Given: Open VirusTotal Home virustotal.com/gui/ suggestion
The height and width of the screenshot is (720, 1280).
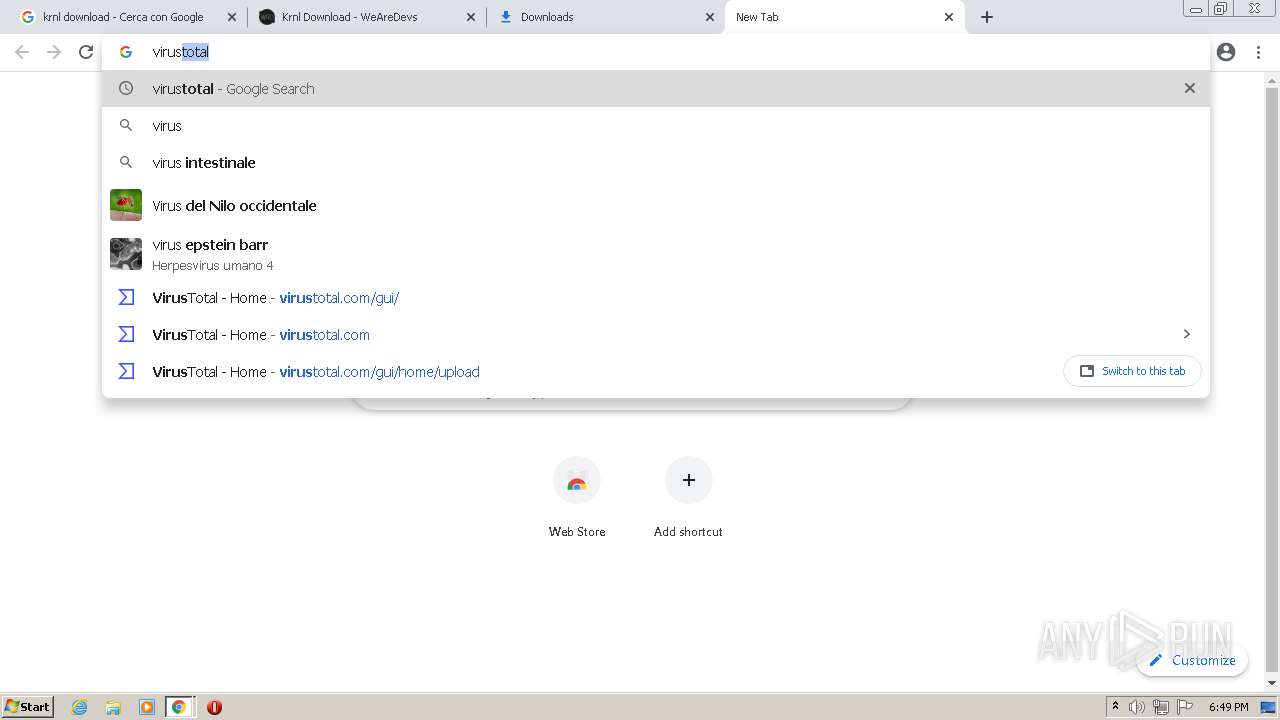Looking at the screenshot, I should (x=656, y=297).
